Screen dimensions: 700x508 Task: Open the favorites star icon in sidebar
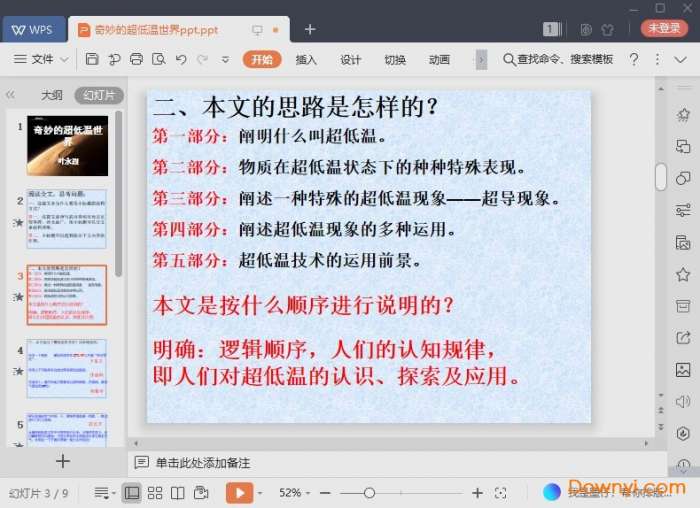(683, 274)
